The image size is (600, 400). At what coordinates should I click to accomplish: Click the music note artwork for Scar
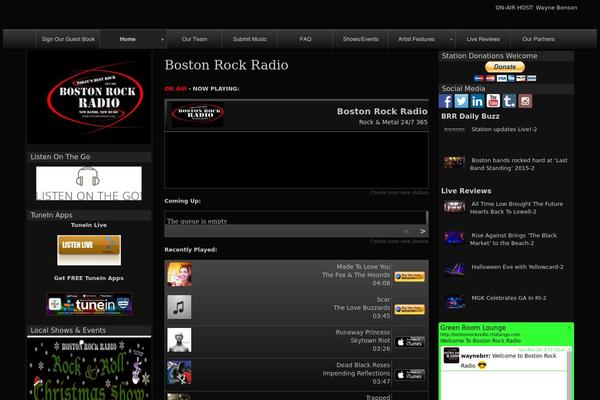tap(179, 307)
